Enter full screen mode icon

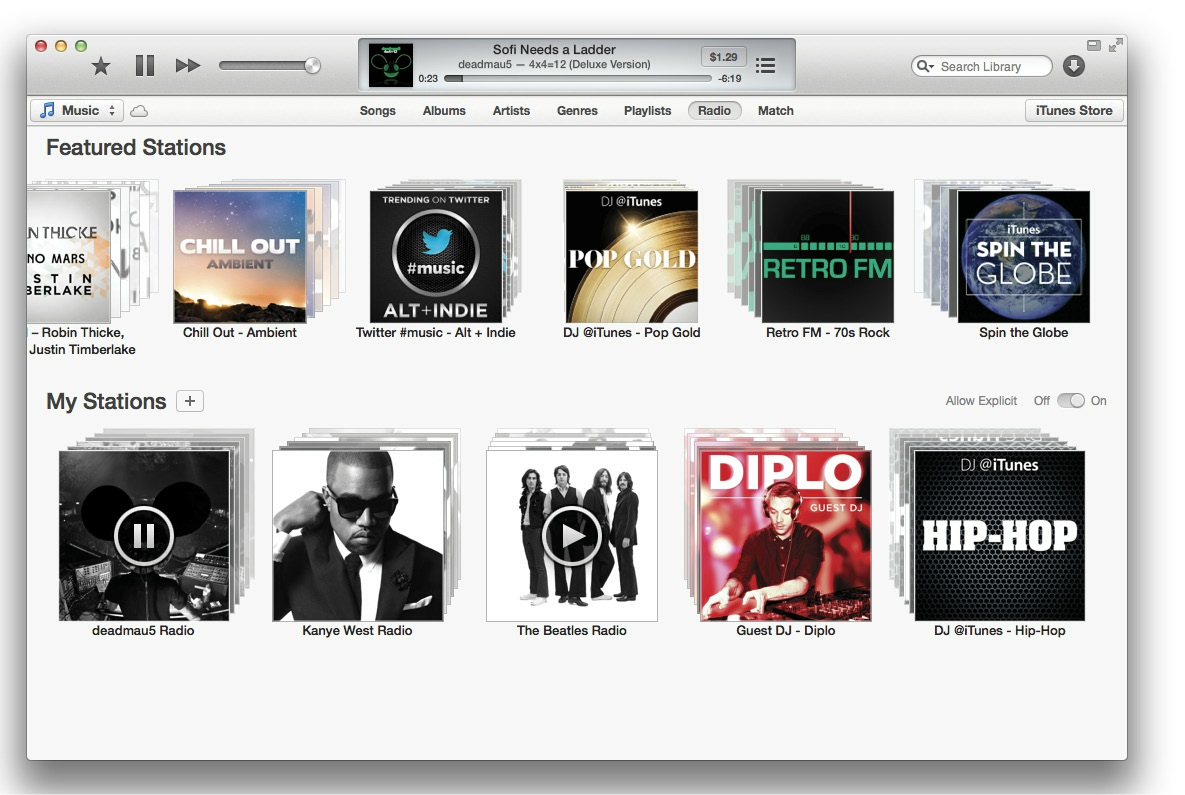tap(1115, 45)
